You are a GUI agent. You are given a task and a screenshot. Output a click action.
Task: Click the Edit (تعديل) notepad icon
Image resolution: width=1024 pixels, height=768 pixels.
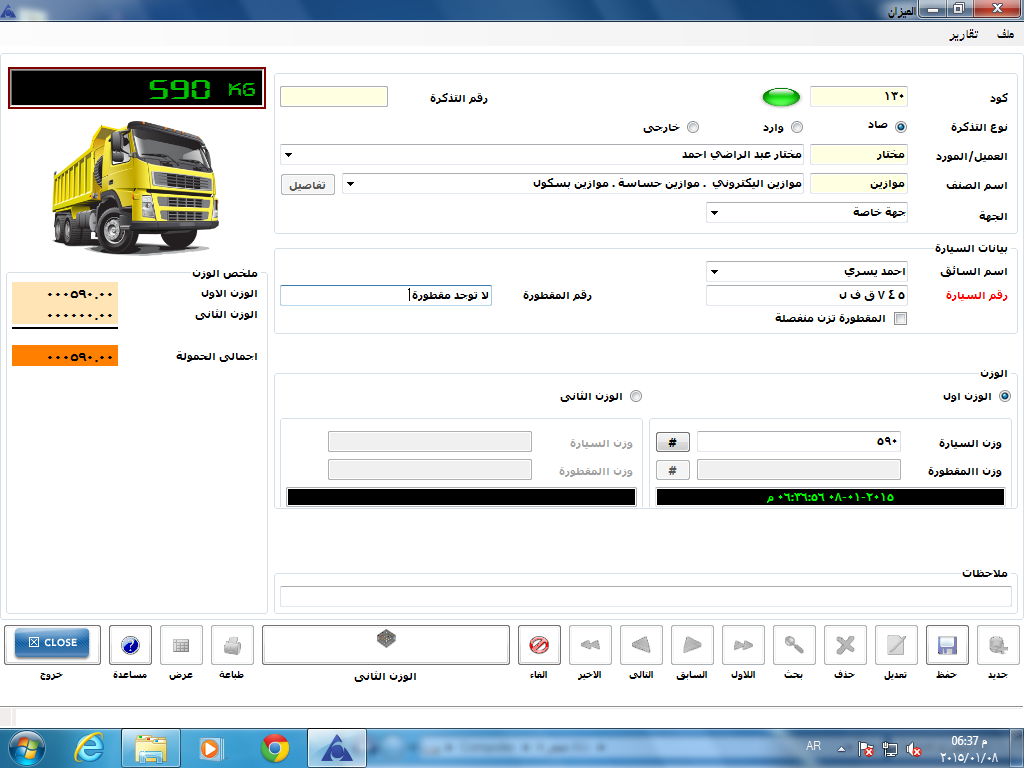pyautogui.click(x=896, y=645)
